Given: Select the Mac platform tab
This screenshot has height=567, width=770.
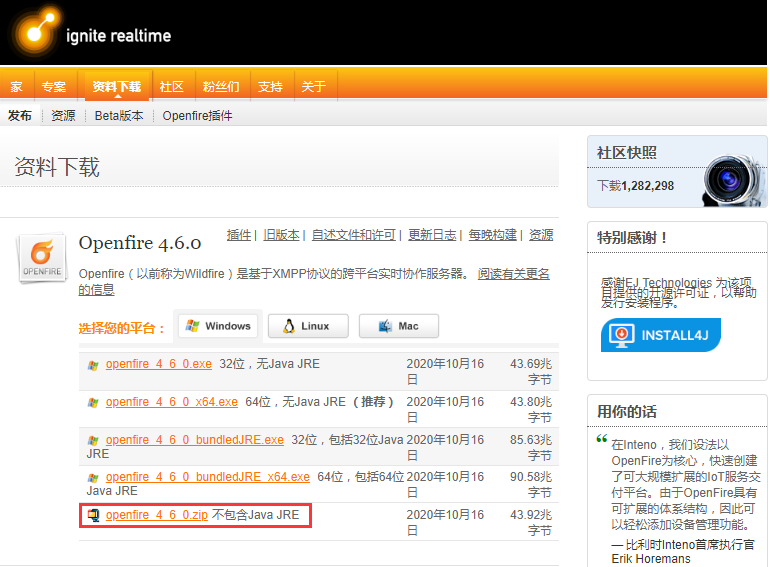Looking at the screenshot, I should (x=399, y=326).
